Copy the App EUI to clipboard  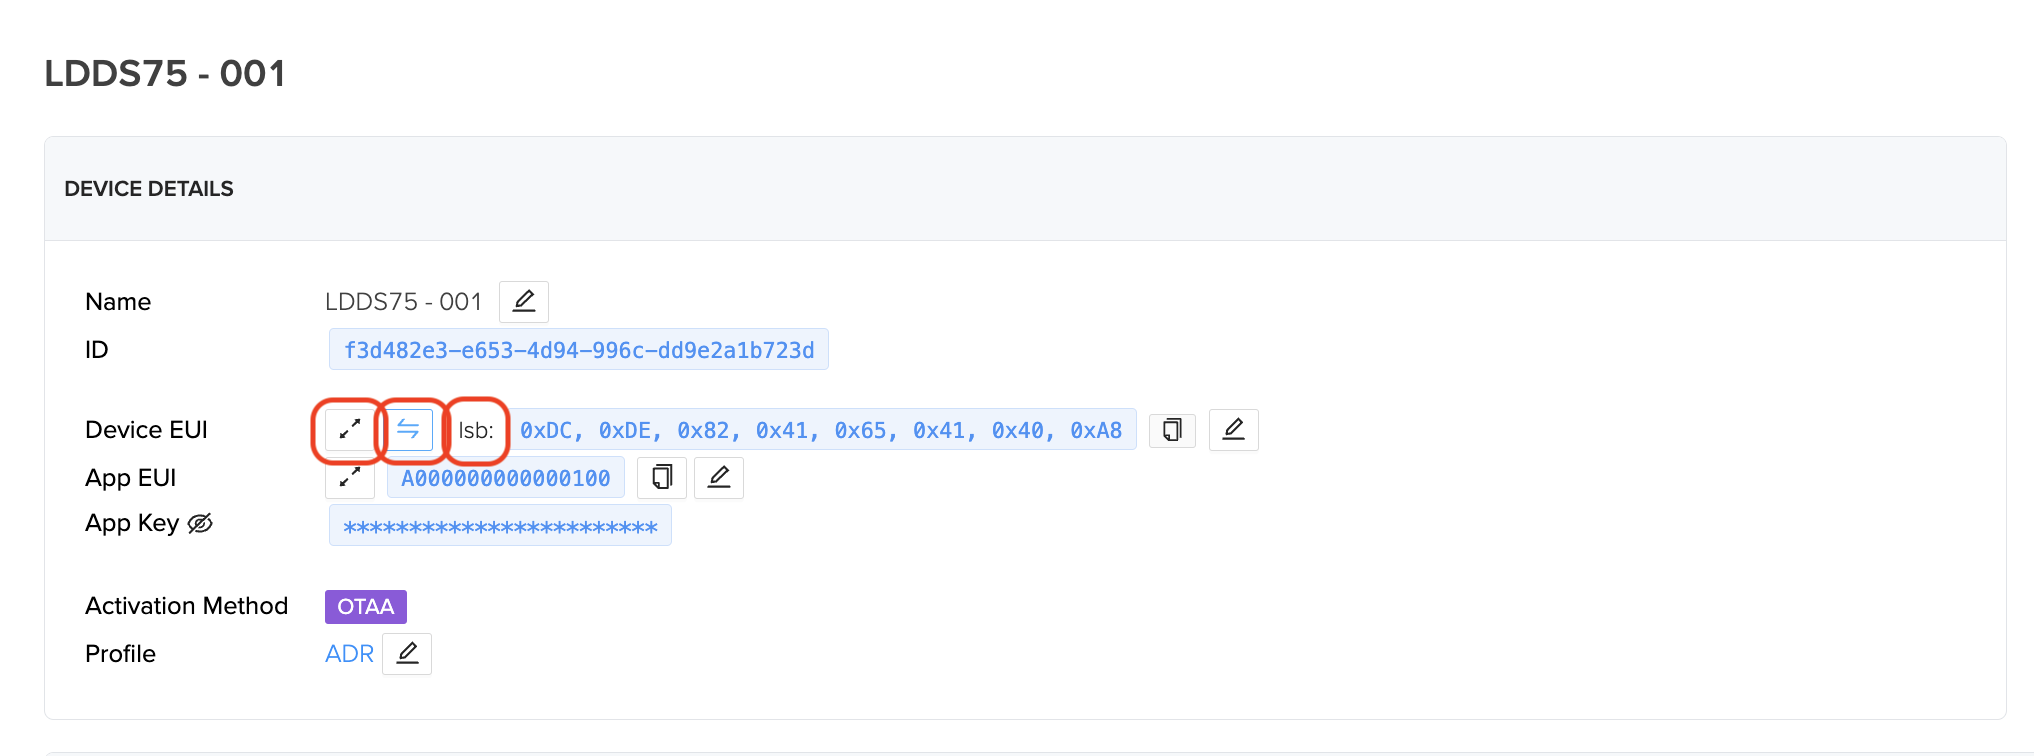661,478
